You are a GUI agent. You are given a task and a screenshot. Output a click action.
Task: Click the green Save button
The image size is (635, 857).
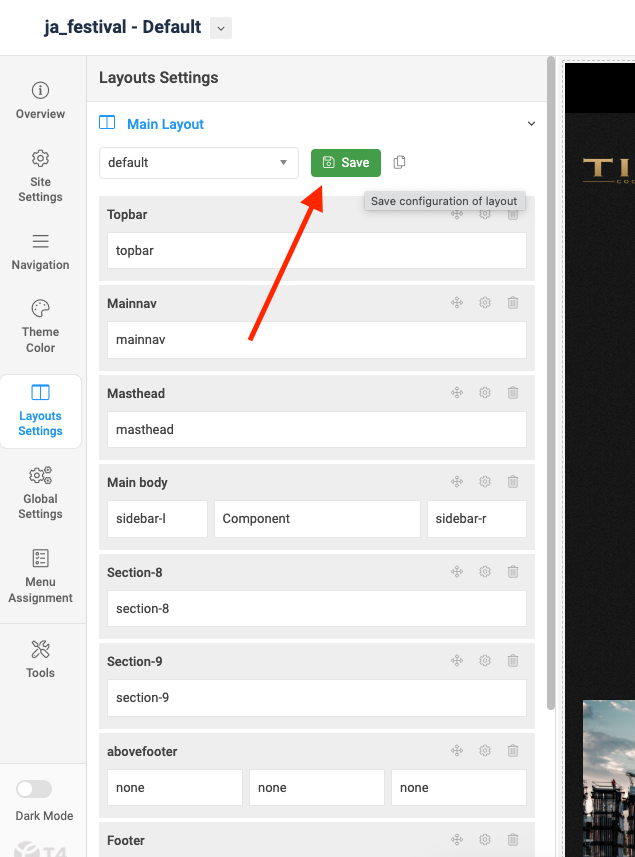[x=346, y=162]
